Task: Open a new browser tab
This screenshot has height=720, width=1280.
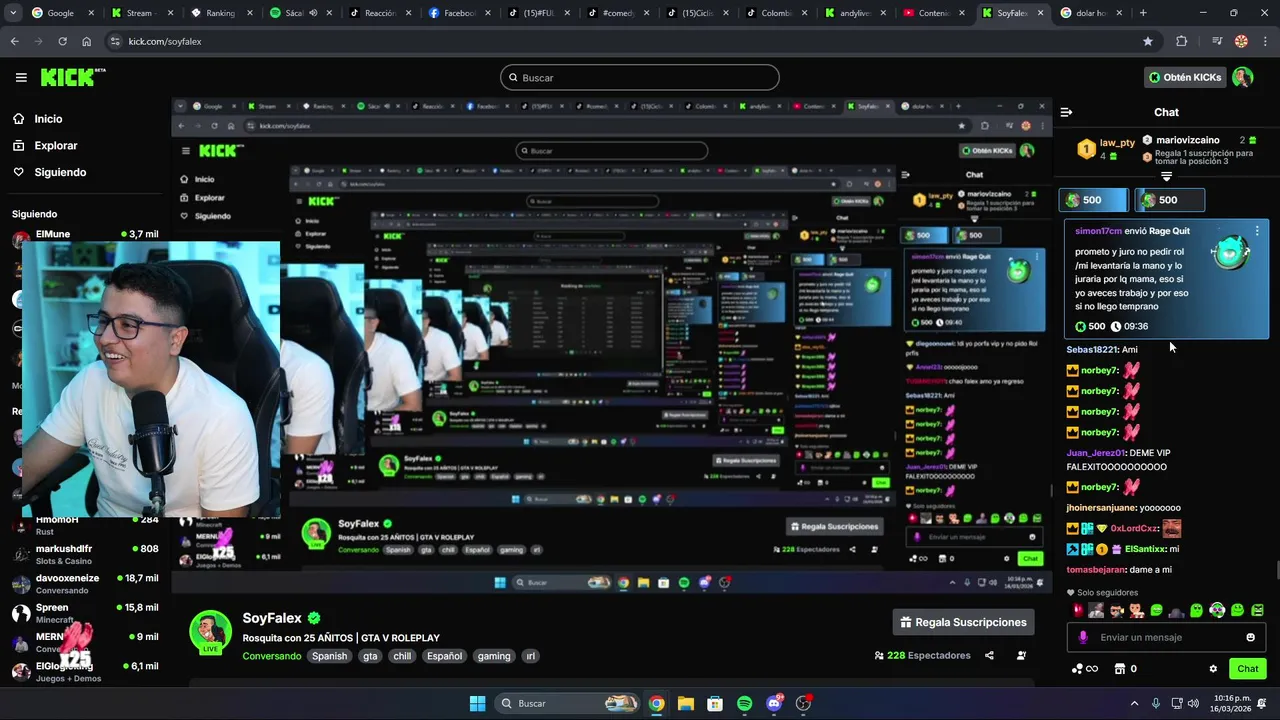Action: [1143, 13]
